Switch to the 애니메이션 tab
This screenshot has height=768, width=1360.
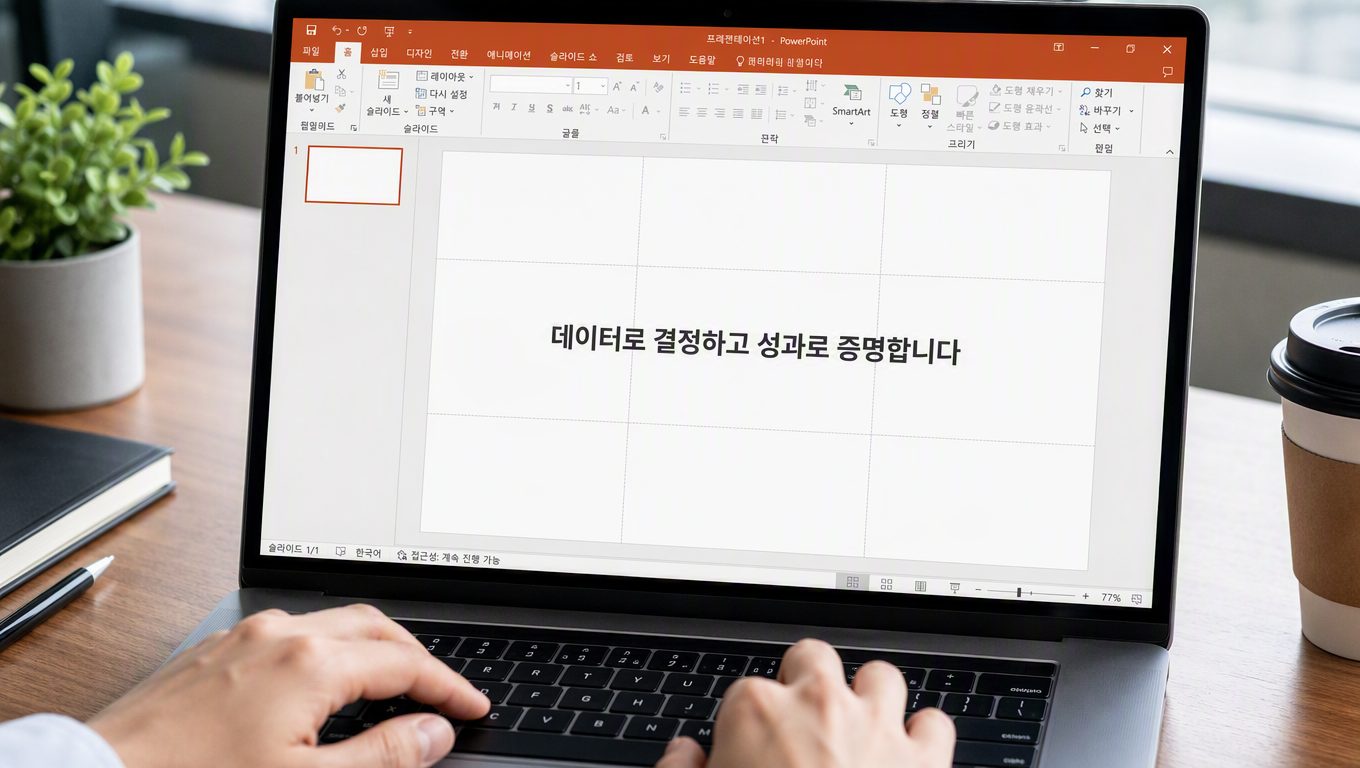[509, 56]
